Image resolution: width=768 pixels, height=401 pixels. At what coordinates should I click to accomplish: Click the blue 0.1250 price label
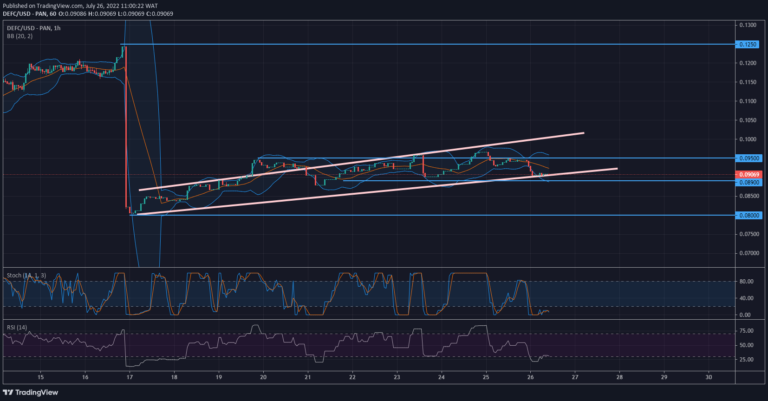(x=748, y=45)
